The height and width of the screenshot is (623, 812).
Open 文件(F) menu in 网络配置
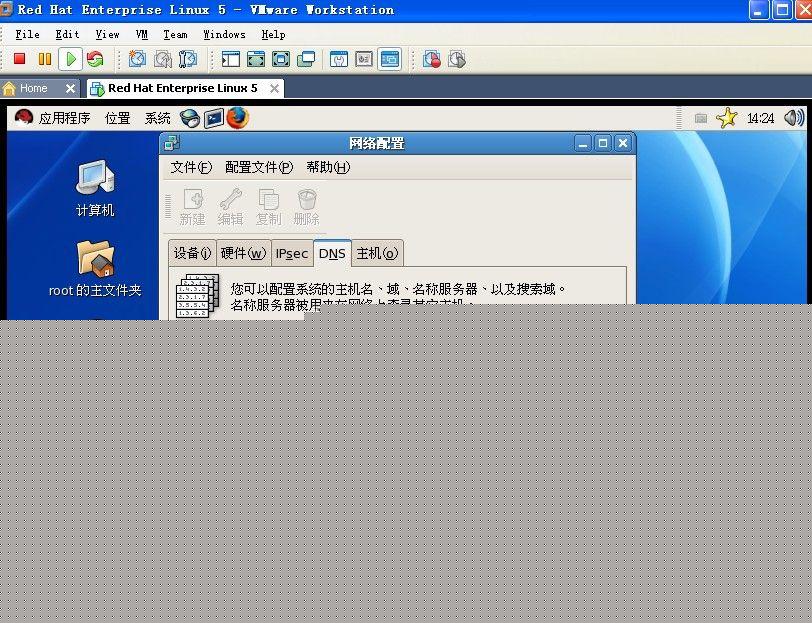tap(191, 167)
